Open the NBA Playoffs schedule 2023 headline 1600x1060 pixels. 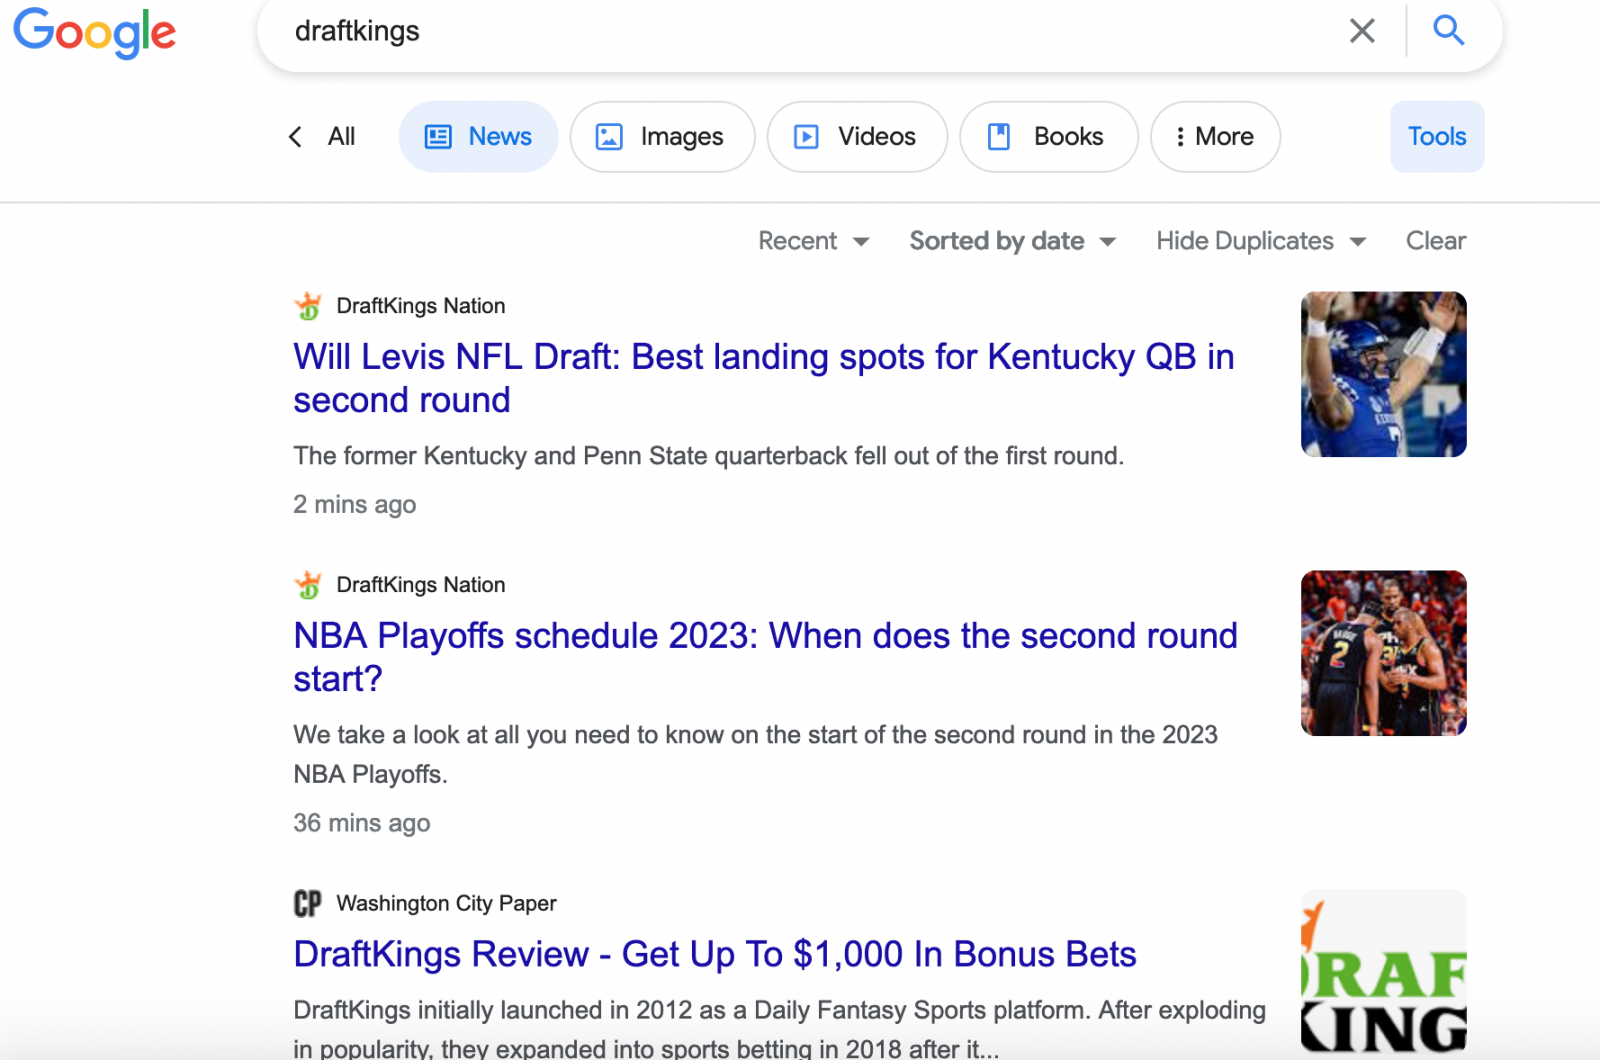pos(766,657)
